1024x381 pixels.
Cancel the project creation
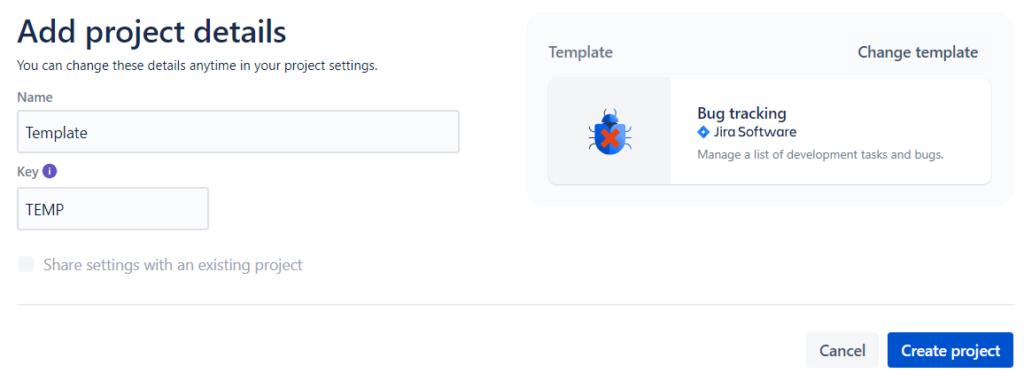pyautogui.click(x=842, y=350)
